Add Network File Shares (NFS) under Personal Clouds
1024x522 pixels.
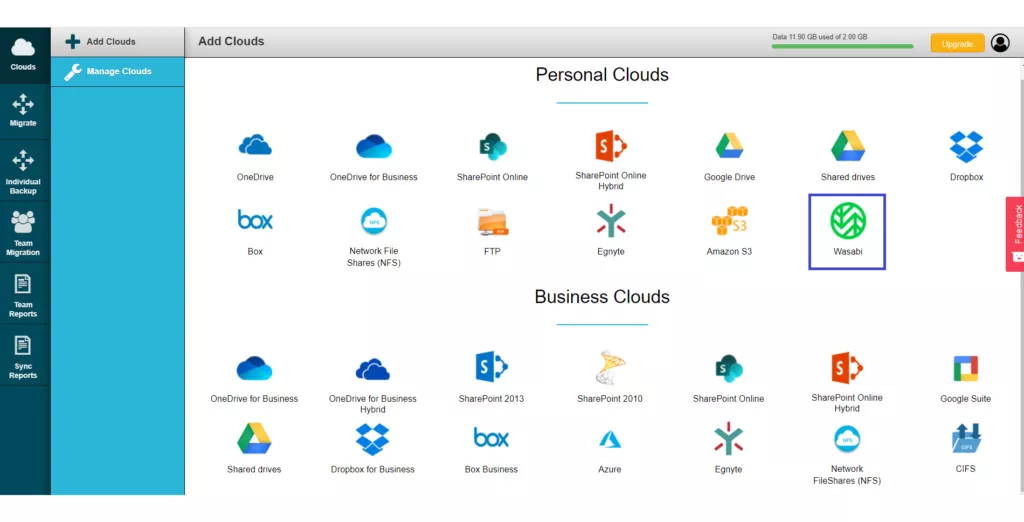coord(374,237)
